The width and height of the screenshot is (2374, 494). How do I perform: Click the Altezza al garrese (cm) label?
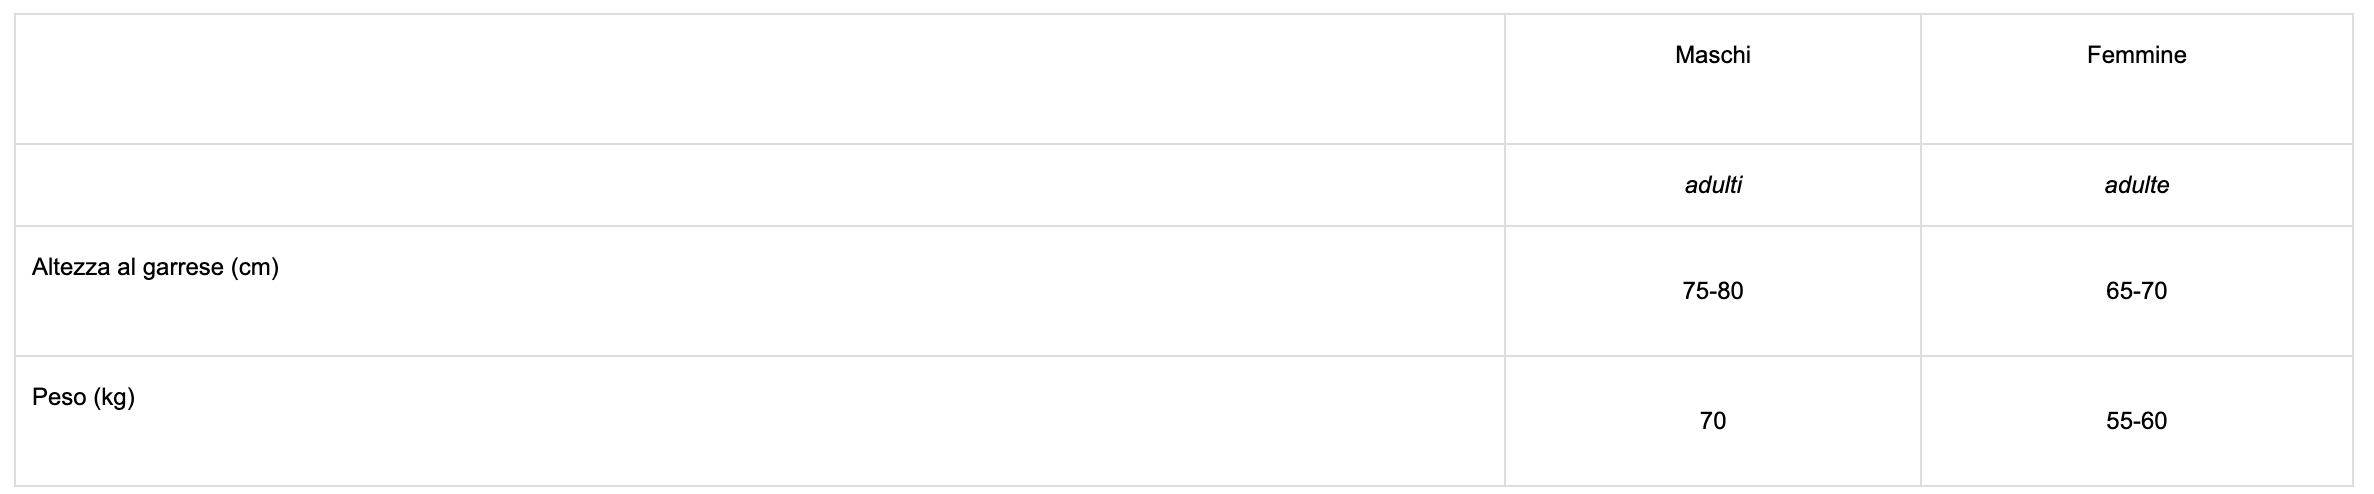tap(155, 268)
